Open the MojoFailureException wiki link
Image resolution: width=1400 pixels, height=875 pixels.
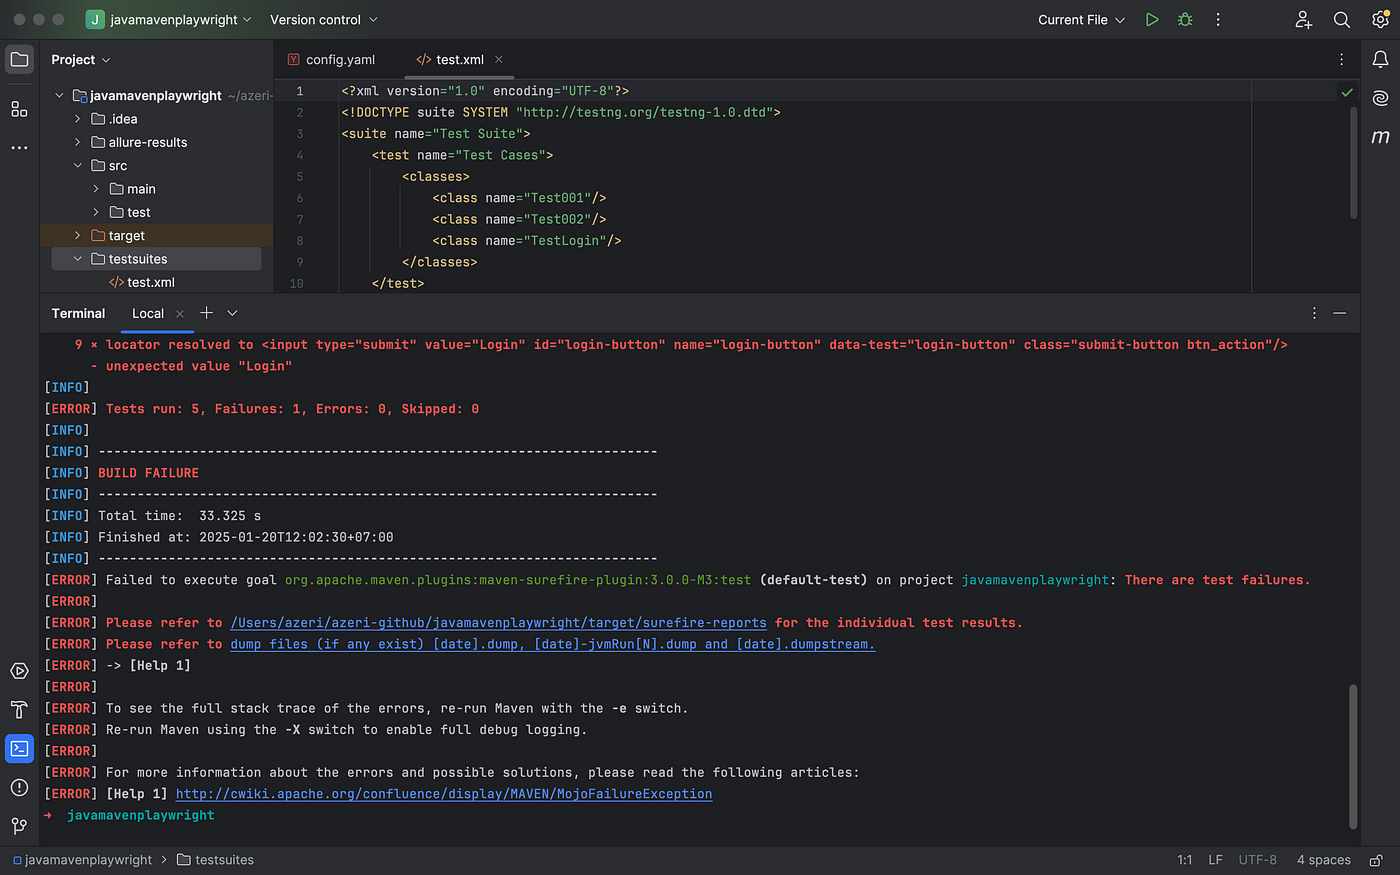444,794
